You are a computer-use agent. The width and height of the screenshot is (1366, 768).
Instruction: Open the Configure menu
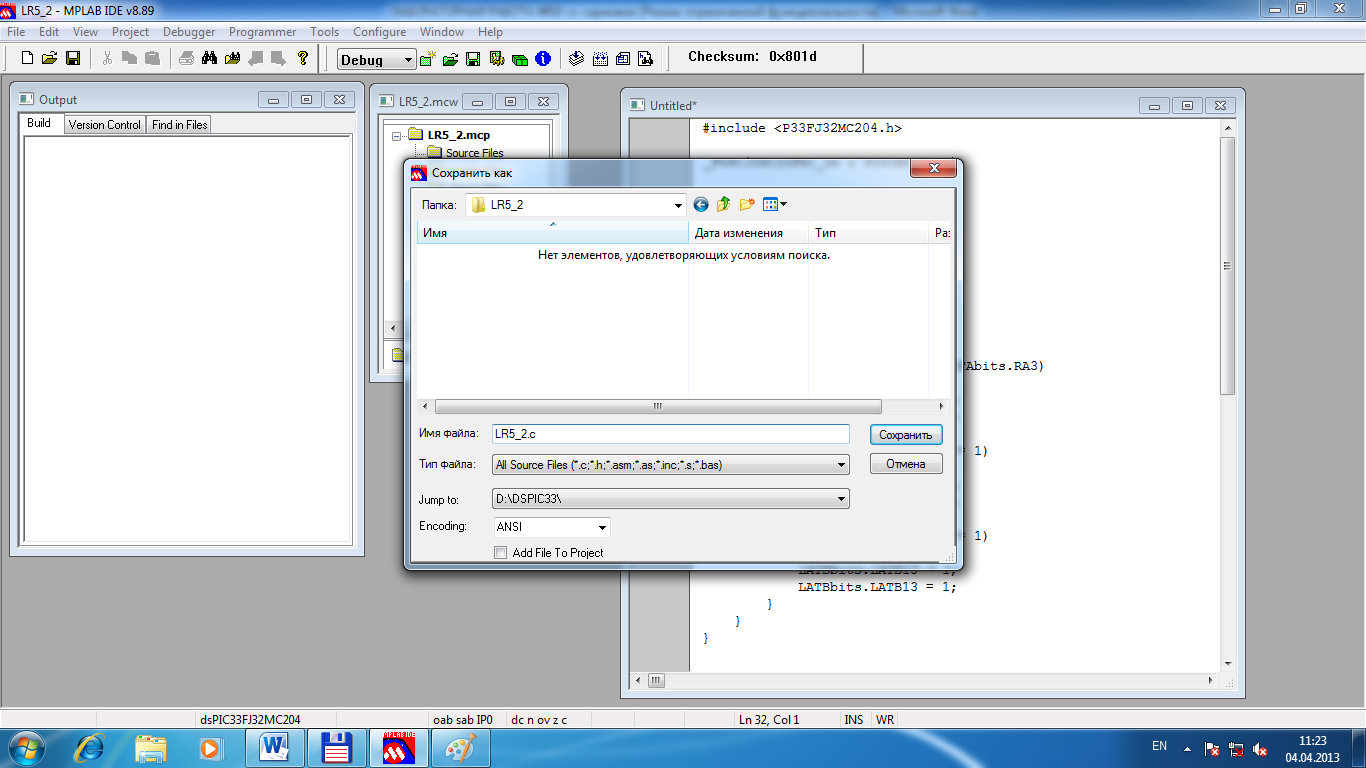[x=379, y=32]
